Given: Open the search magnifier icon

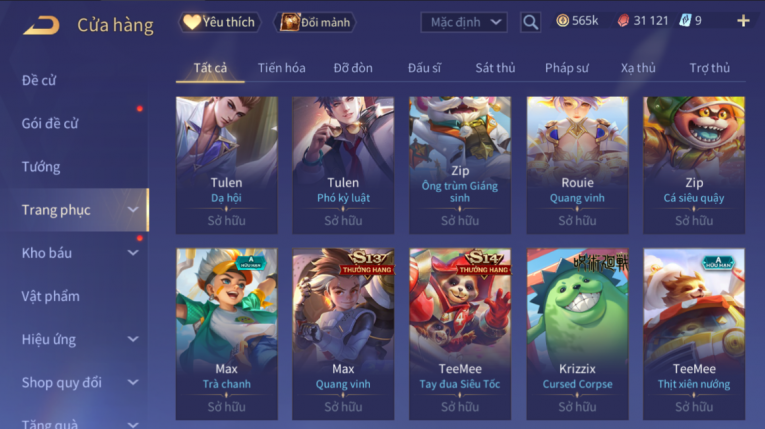Looking at the screenshot, I should point(530,22).
